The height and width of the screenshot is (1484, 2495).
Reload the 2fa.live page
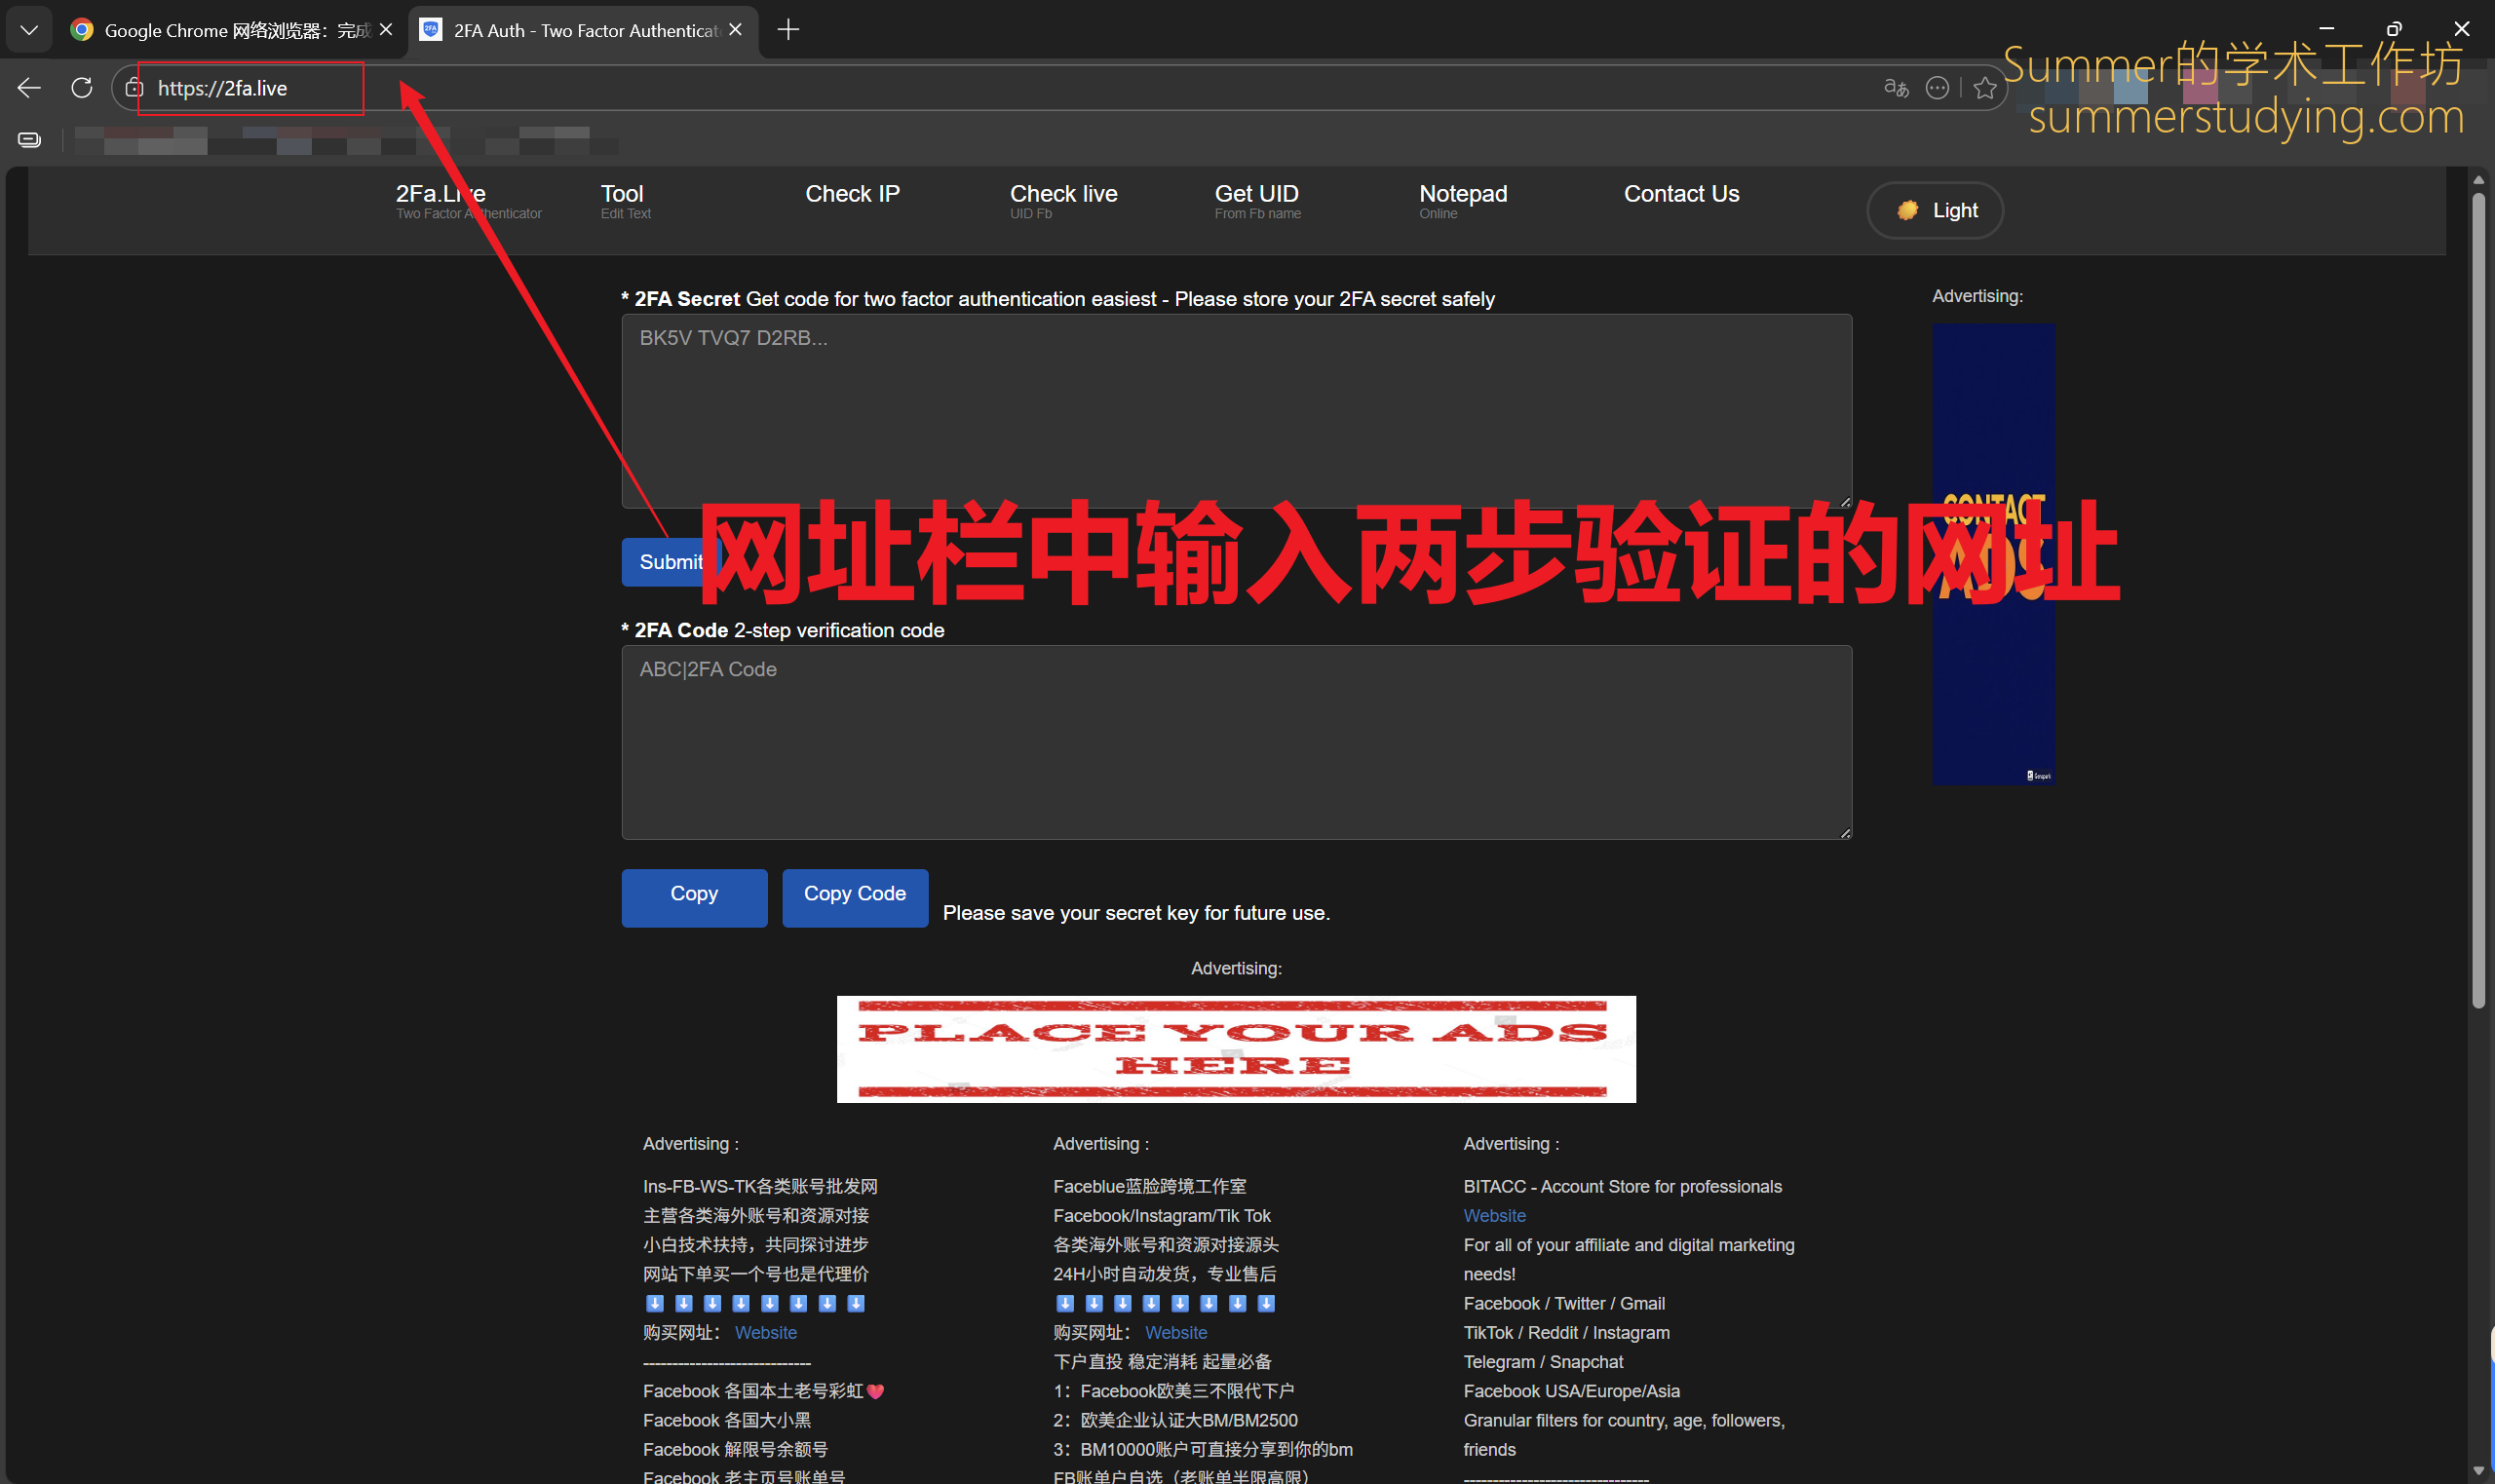point(82,88)
